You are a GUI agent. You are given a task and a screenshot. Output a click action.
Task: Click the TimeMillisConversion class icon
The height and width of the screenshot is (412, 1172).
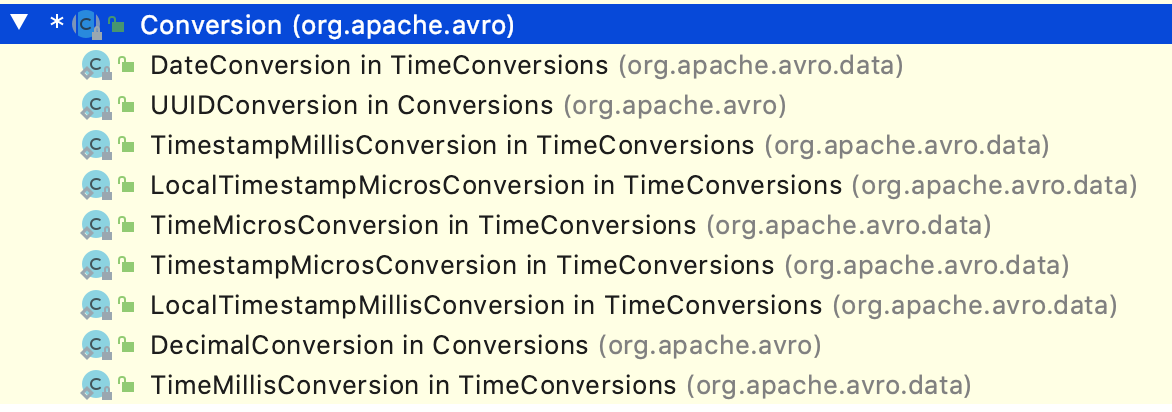click(95, 385)
